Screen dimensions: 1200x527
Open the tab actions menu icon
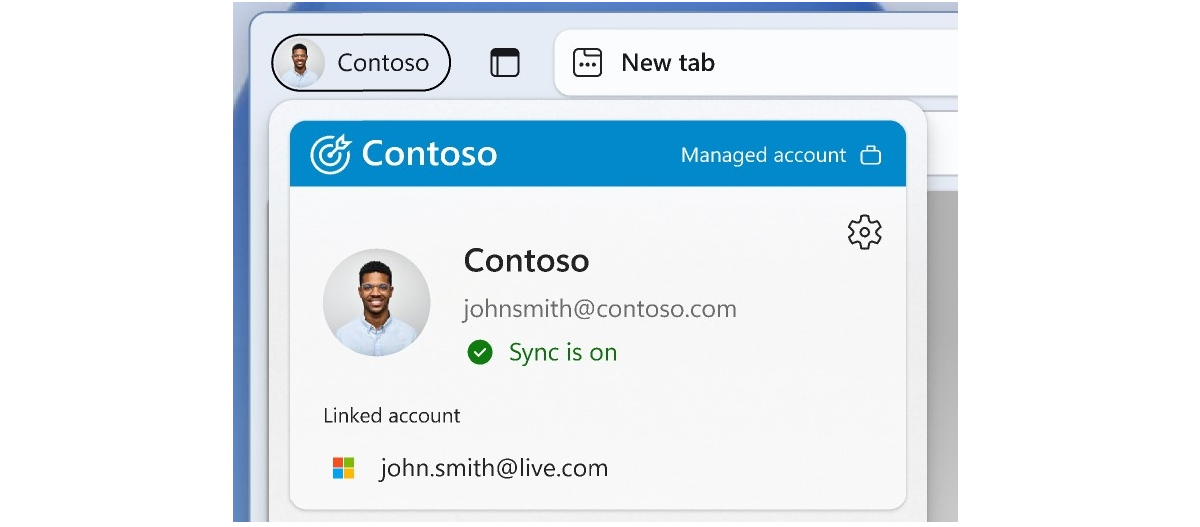[505, 63]
